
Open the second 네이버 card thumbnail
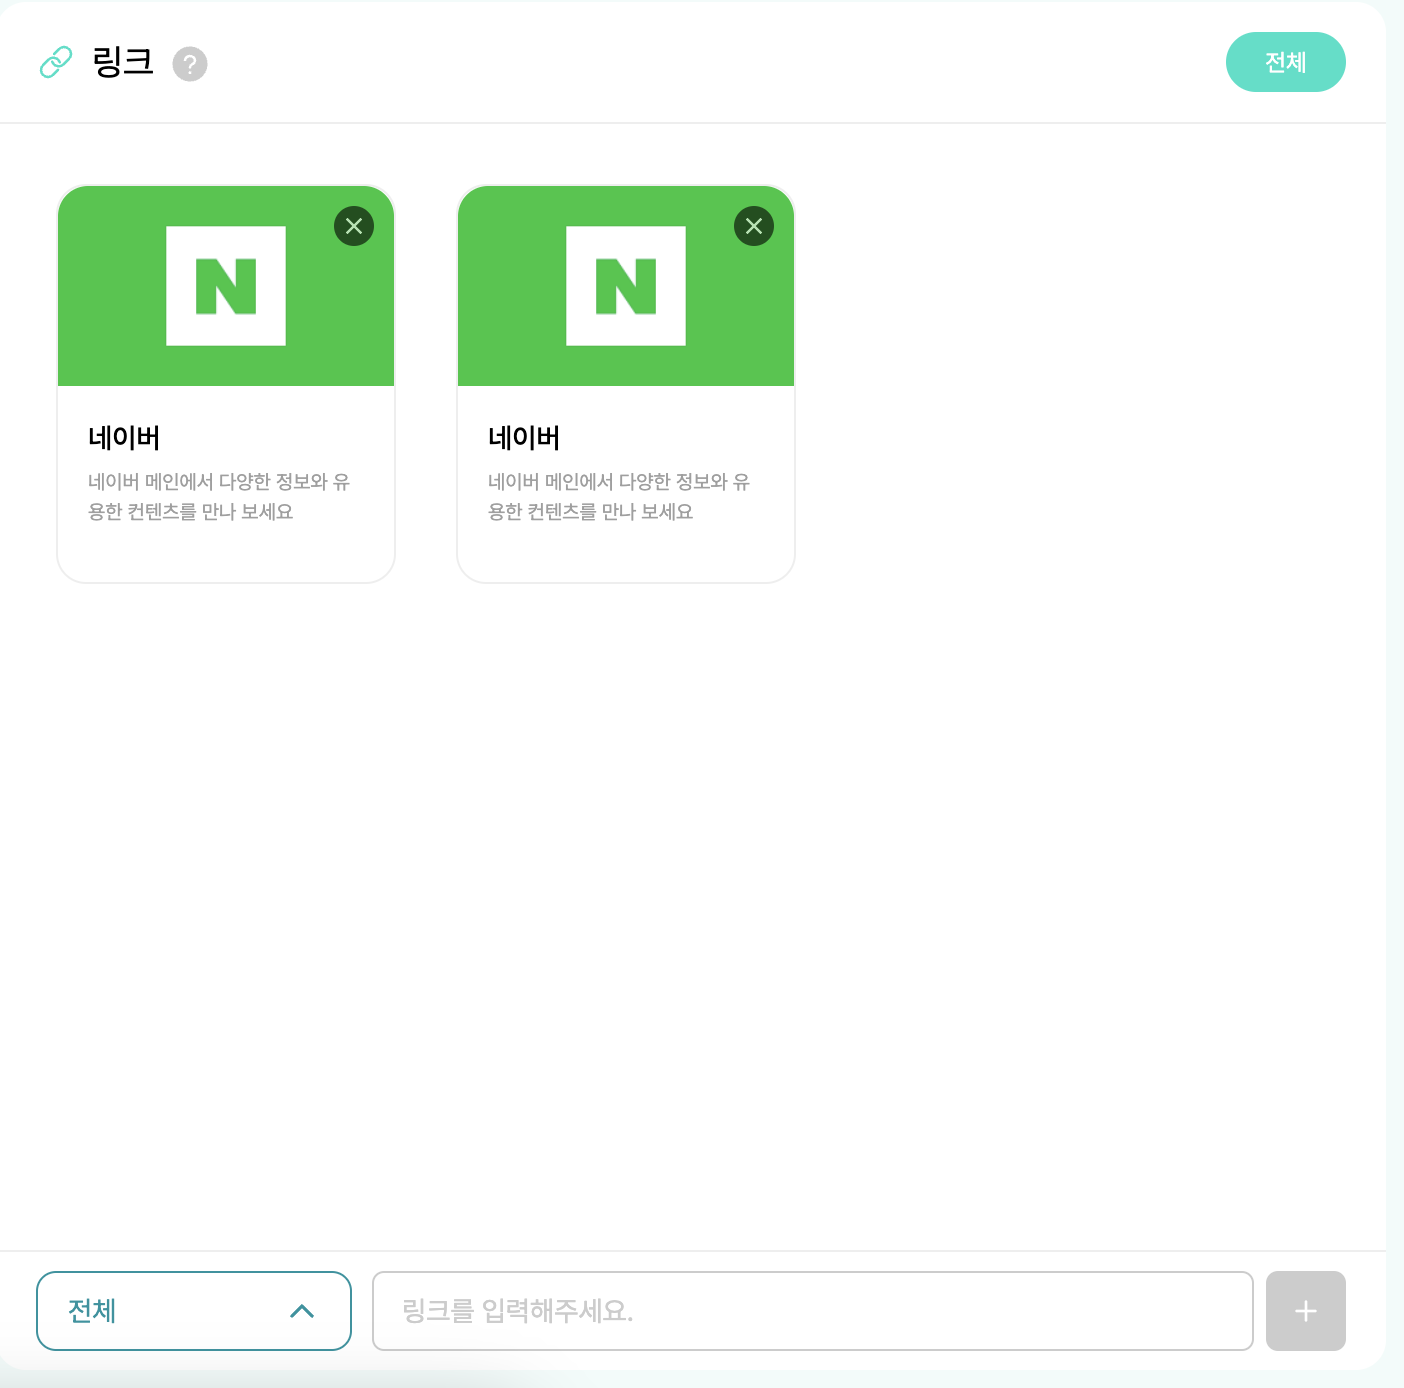626,286
